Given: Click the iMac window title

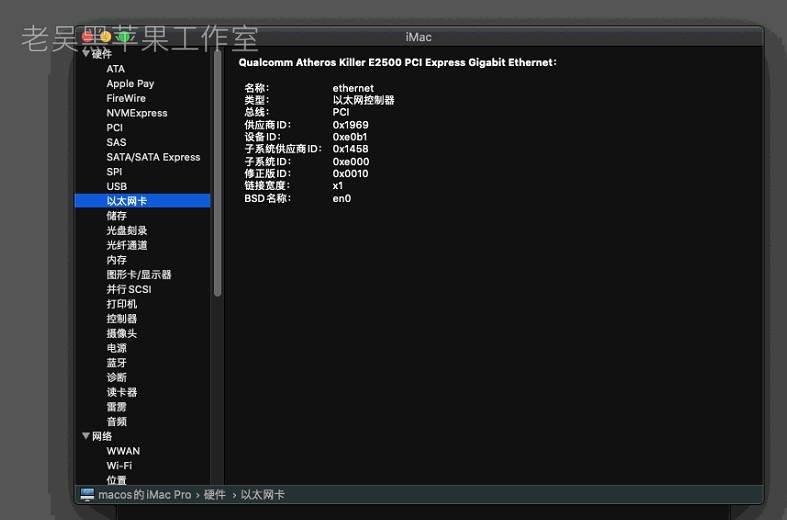Looking at the screenshot, I should tap(418, 37).
